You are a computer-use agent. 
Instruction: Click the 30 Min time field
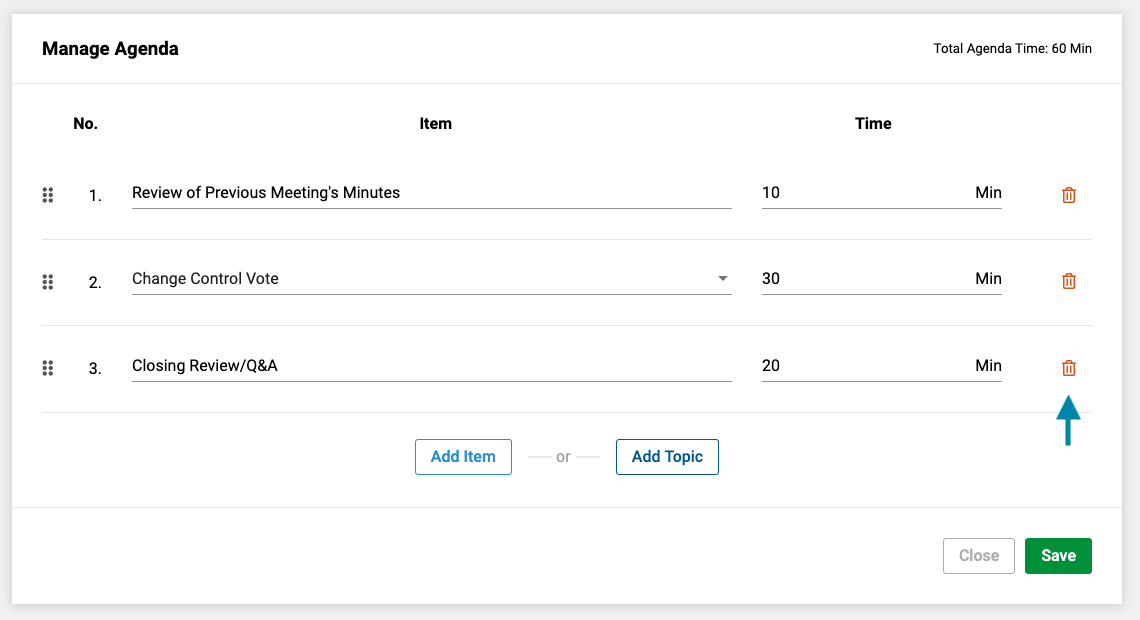(881, 279)
